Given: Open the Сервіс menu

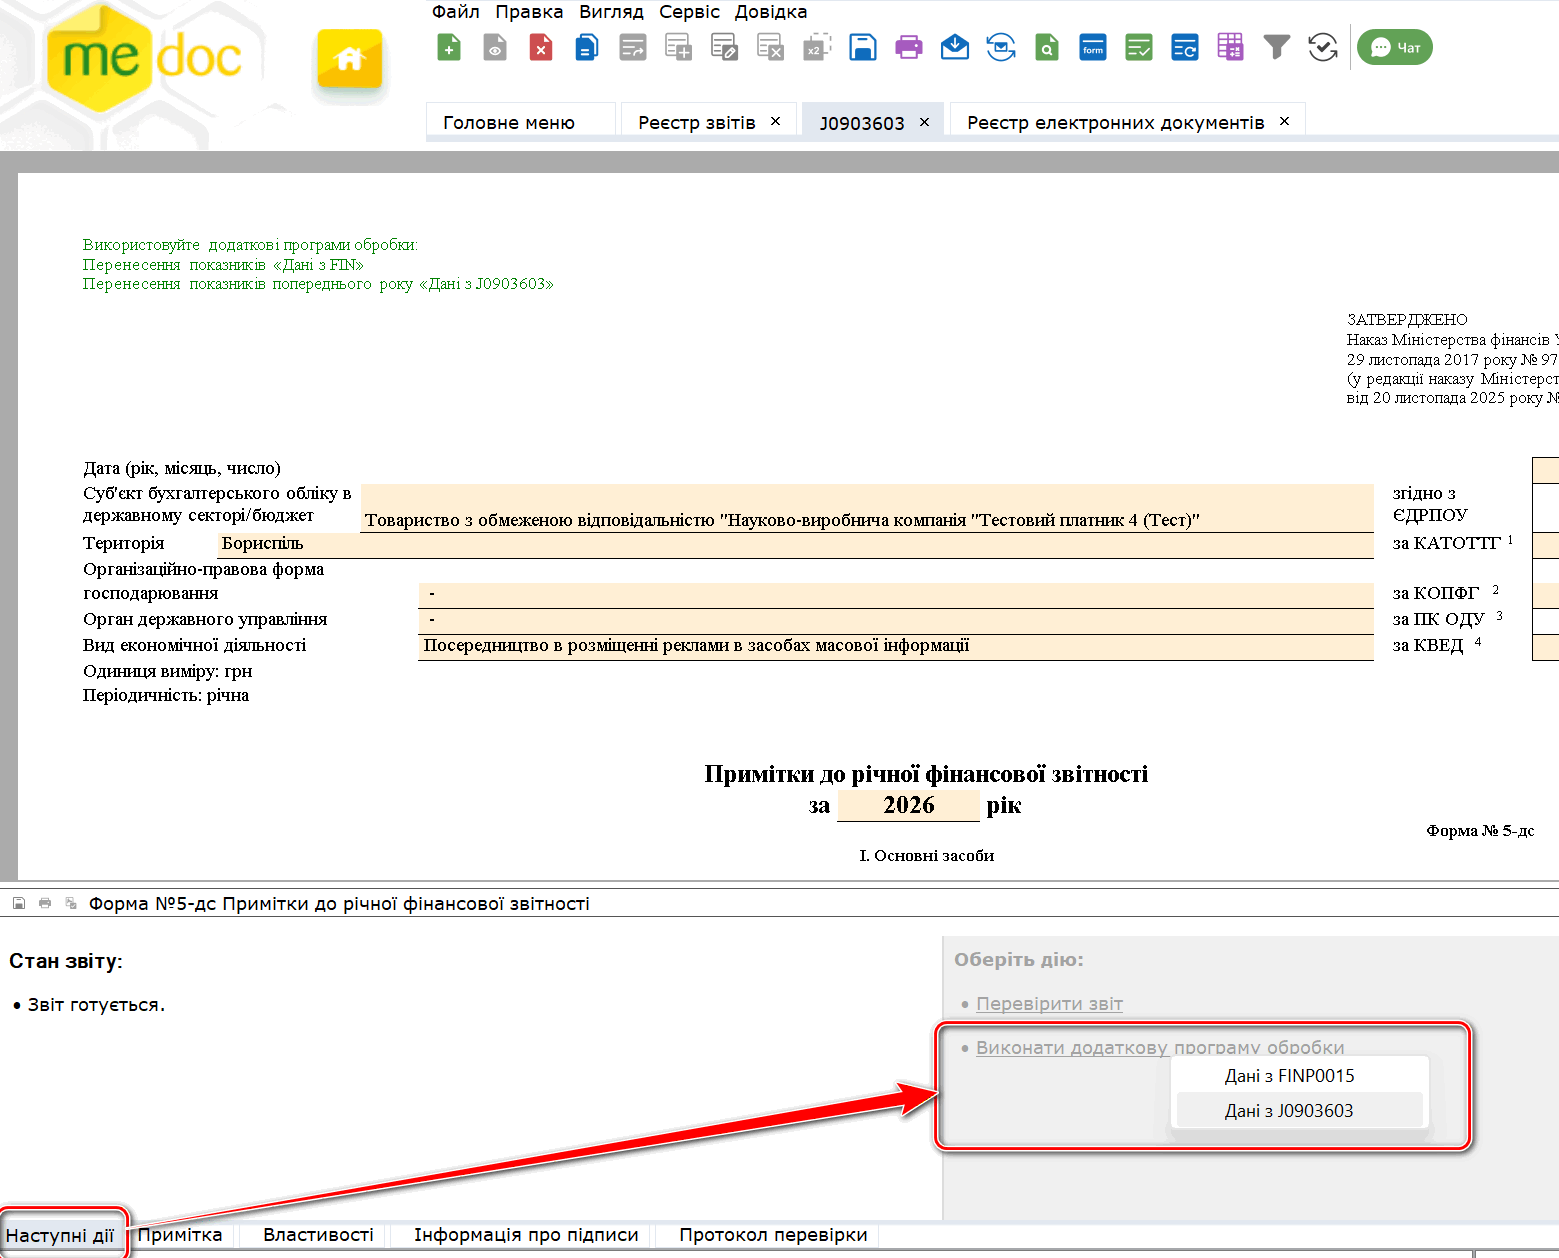Looking at the screenshot, I should point(689,12).
